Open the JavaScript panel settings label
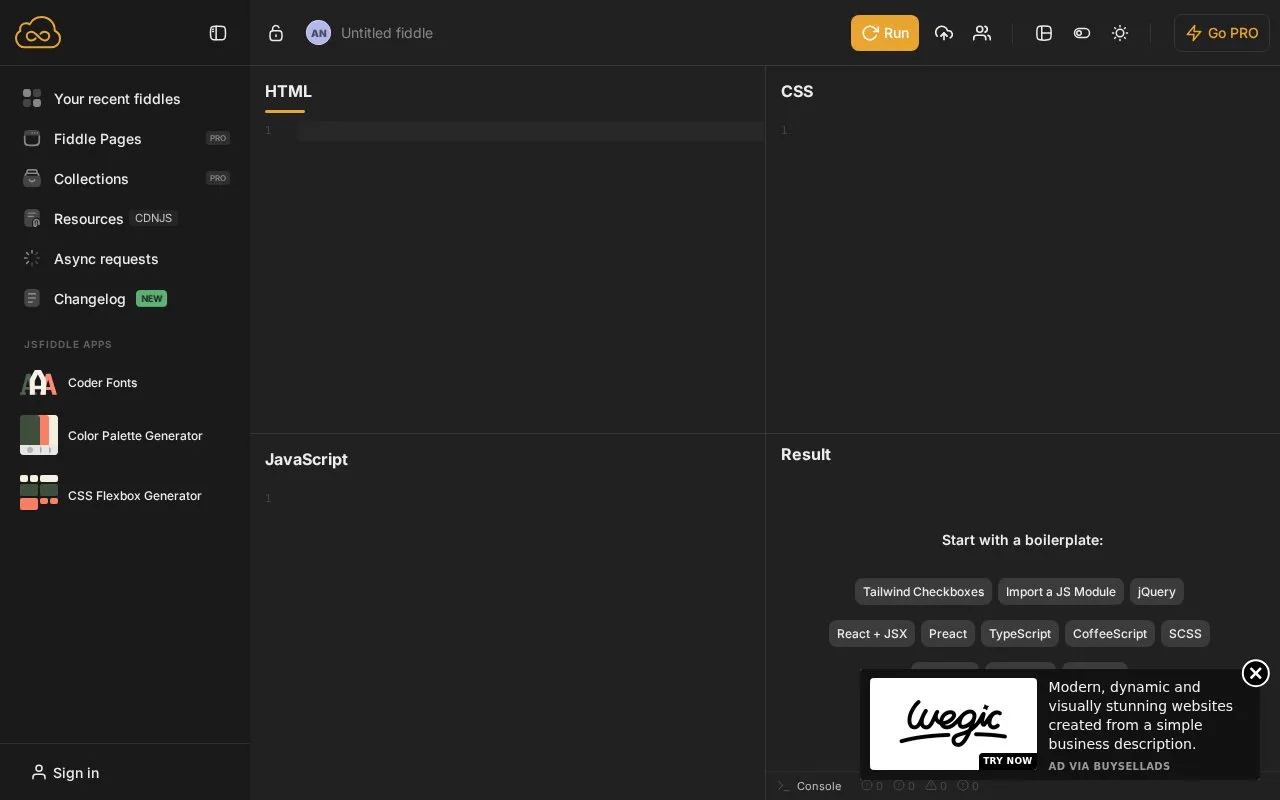This screenshot has width=1280, height=800. (x=306, y=459)
